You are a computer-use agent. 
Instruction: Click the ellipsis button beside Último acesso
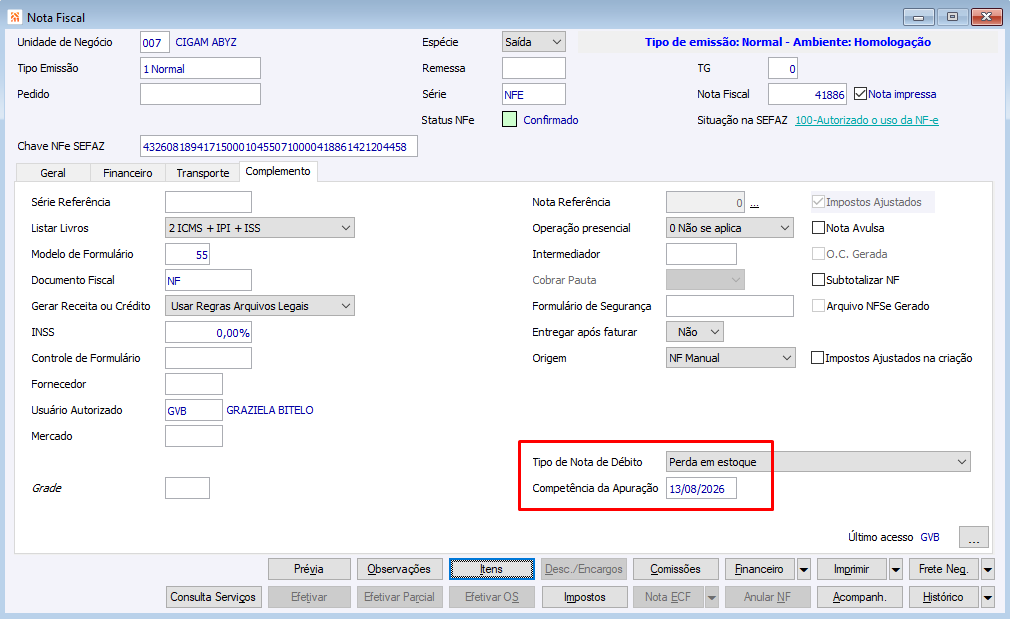click(x=973, y=537)
